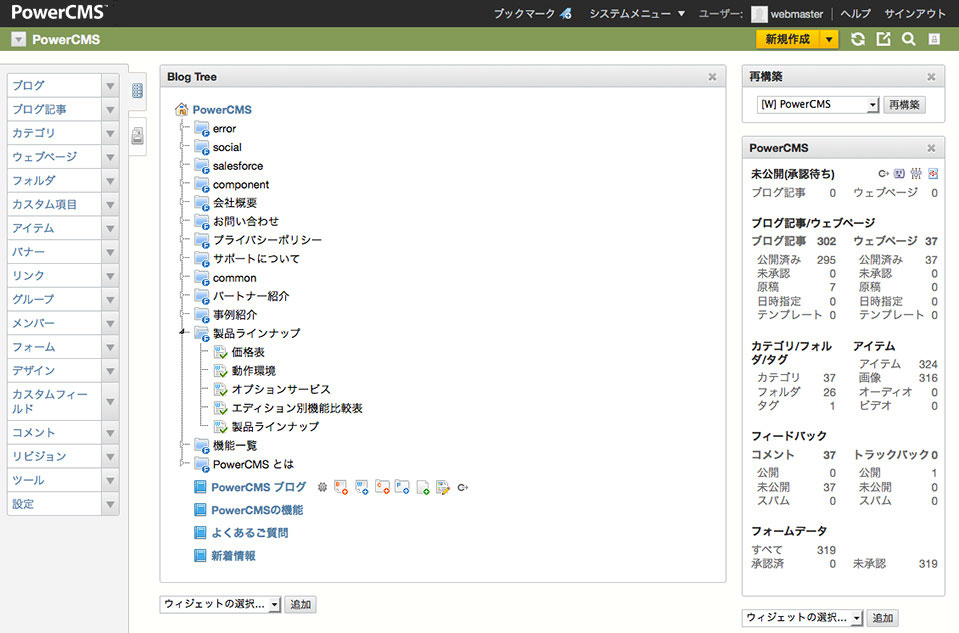Create new category icon in PowerCMS ブログ row
The image size is (959, 633).
tap(382, 487)
